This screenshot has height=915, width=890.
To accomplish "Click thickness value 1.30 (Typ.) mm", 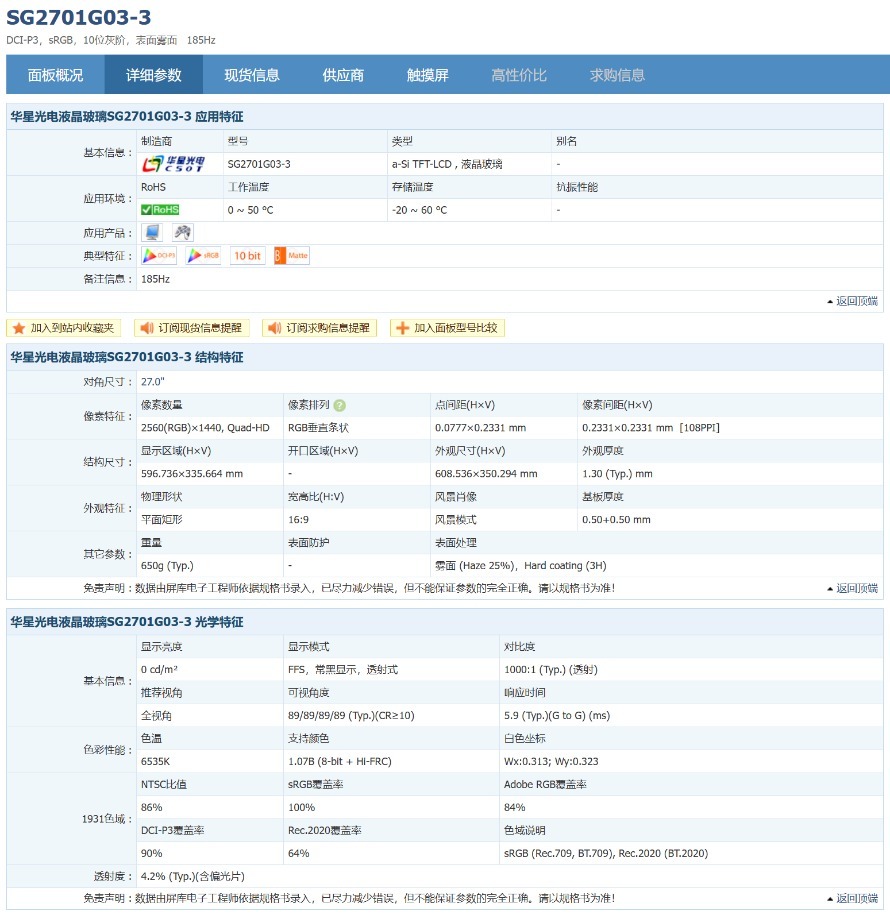I will pos(617,474).
